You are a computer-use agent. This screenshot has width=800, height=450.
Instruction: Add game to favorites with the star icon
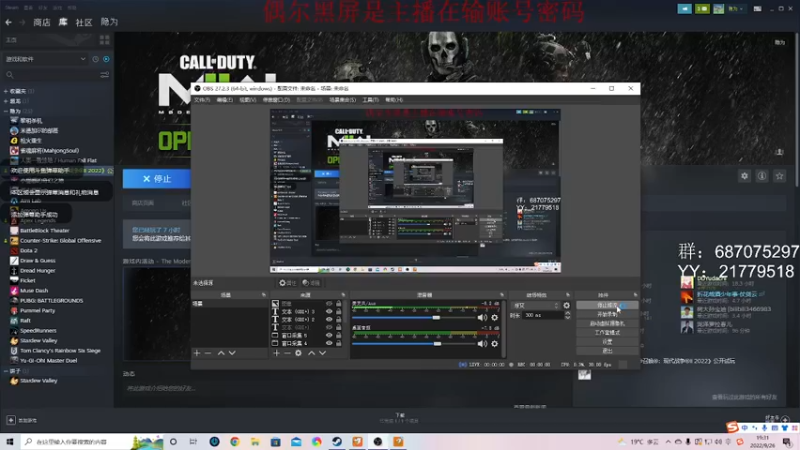(779, 176)
